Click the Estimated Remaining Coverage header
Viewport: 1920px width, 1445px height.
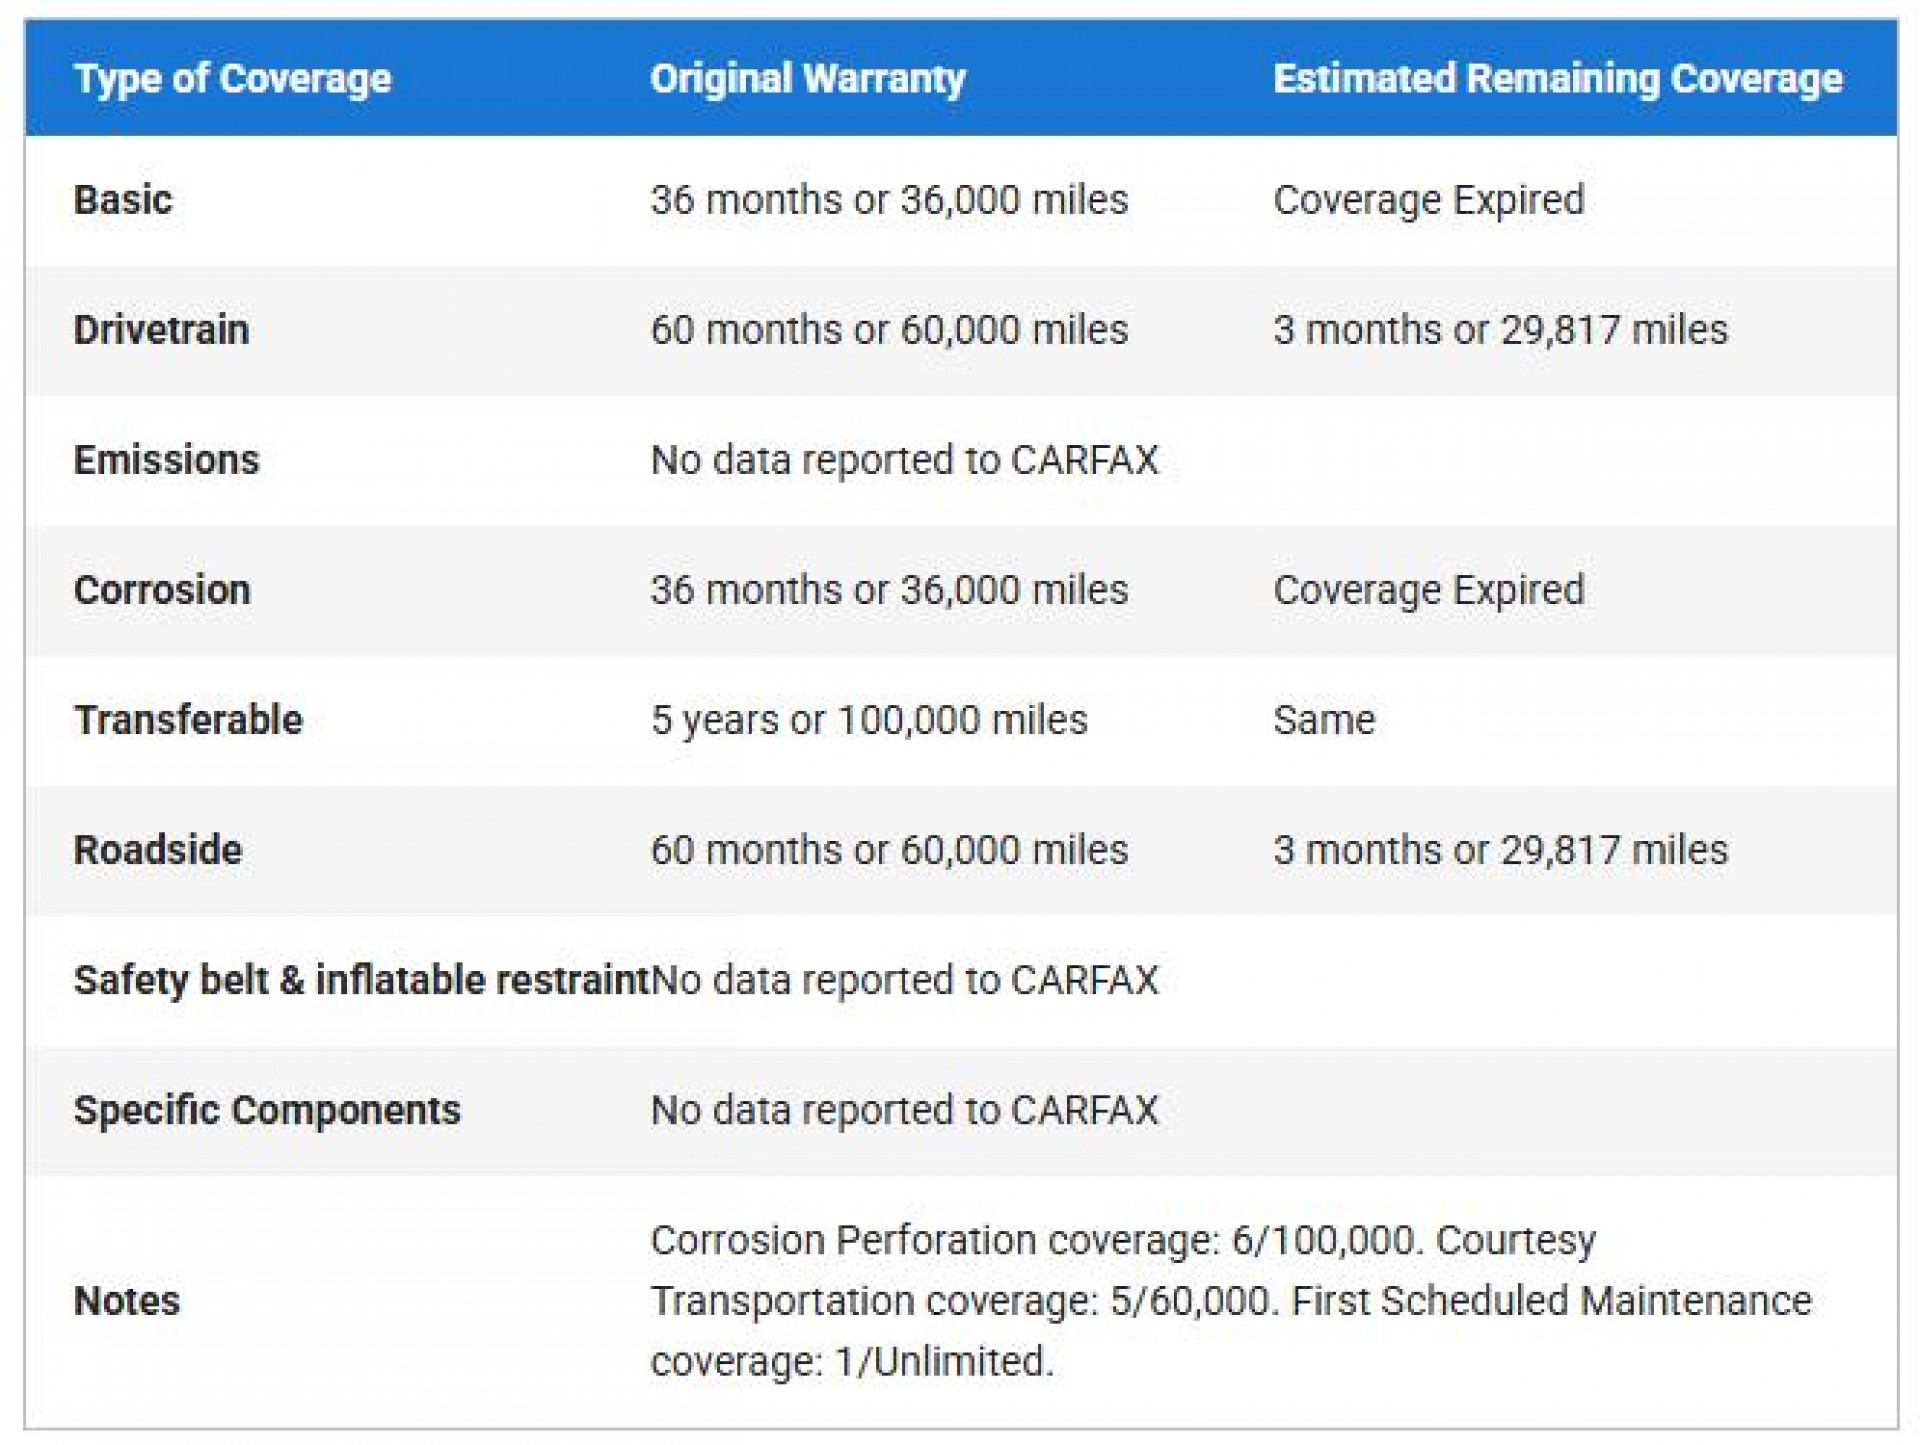click(1557, 79)
